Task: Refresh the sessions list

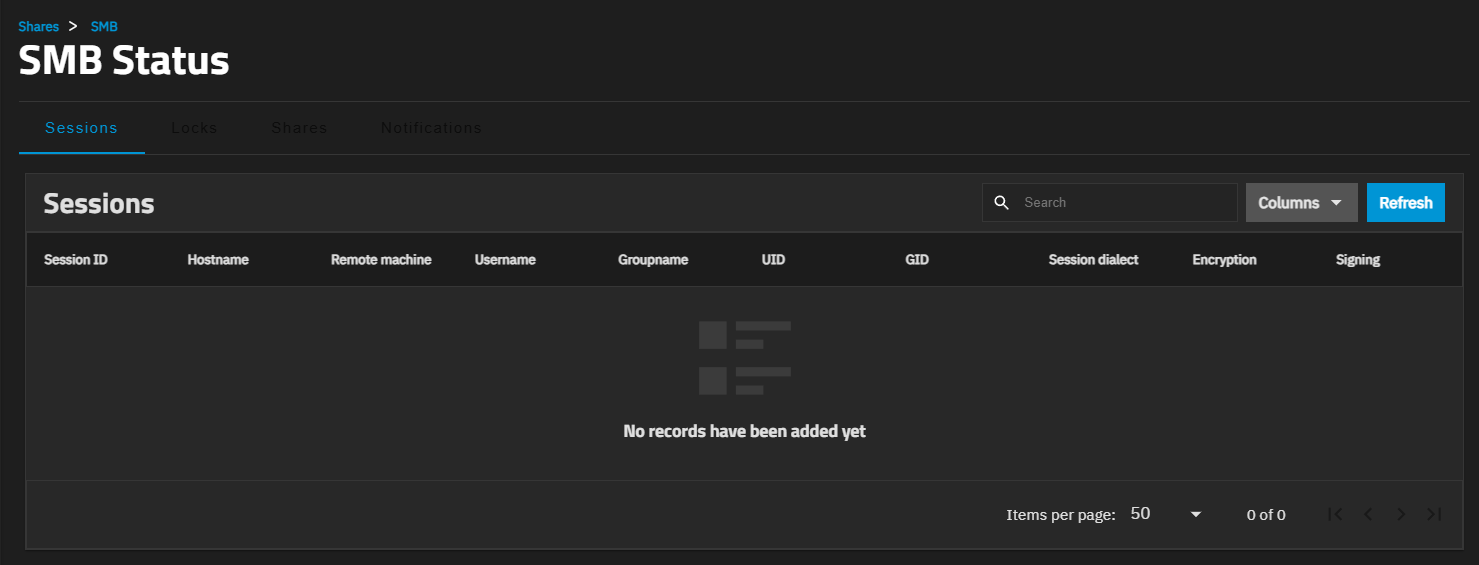Action: 1405,203
